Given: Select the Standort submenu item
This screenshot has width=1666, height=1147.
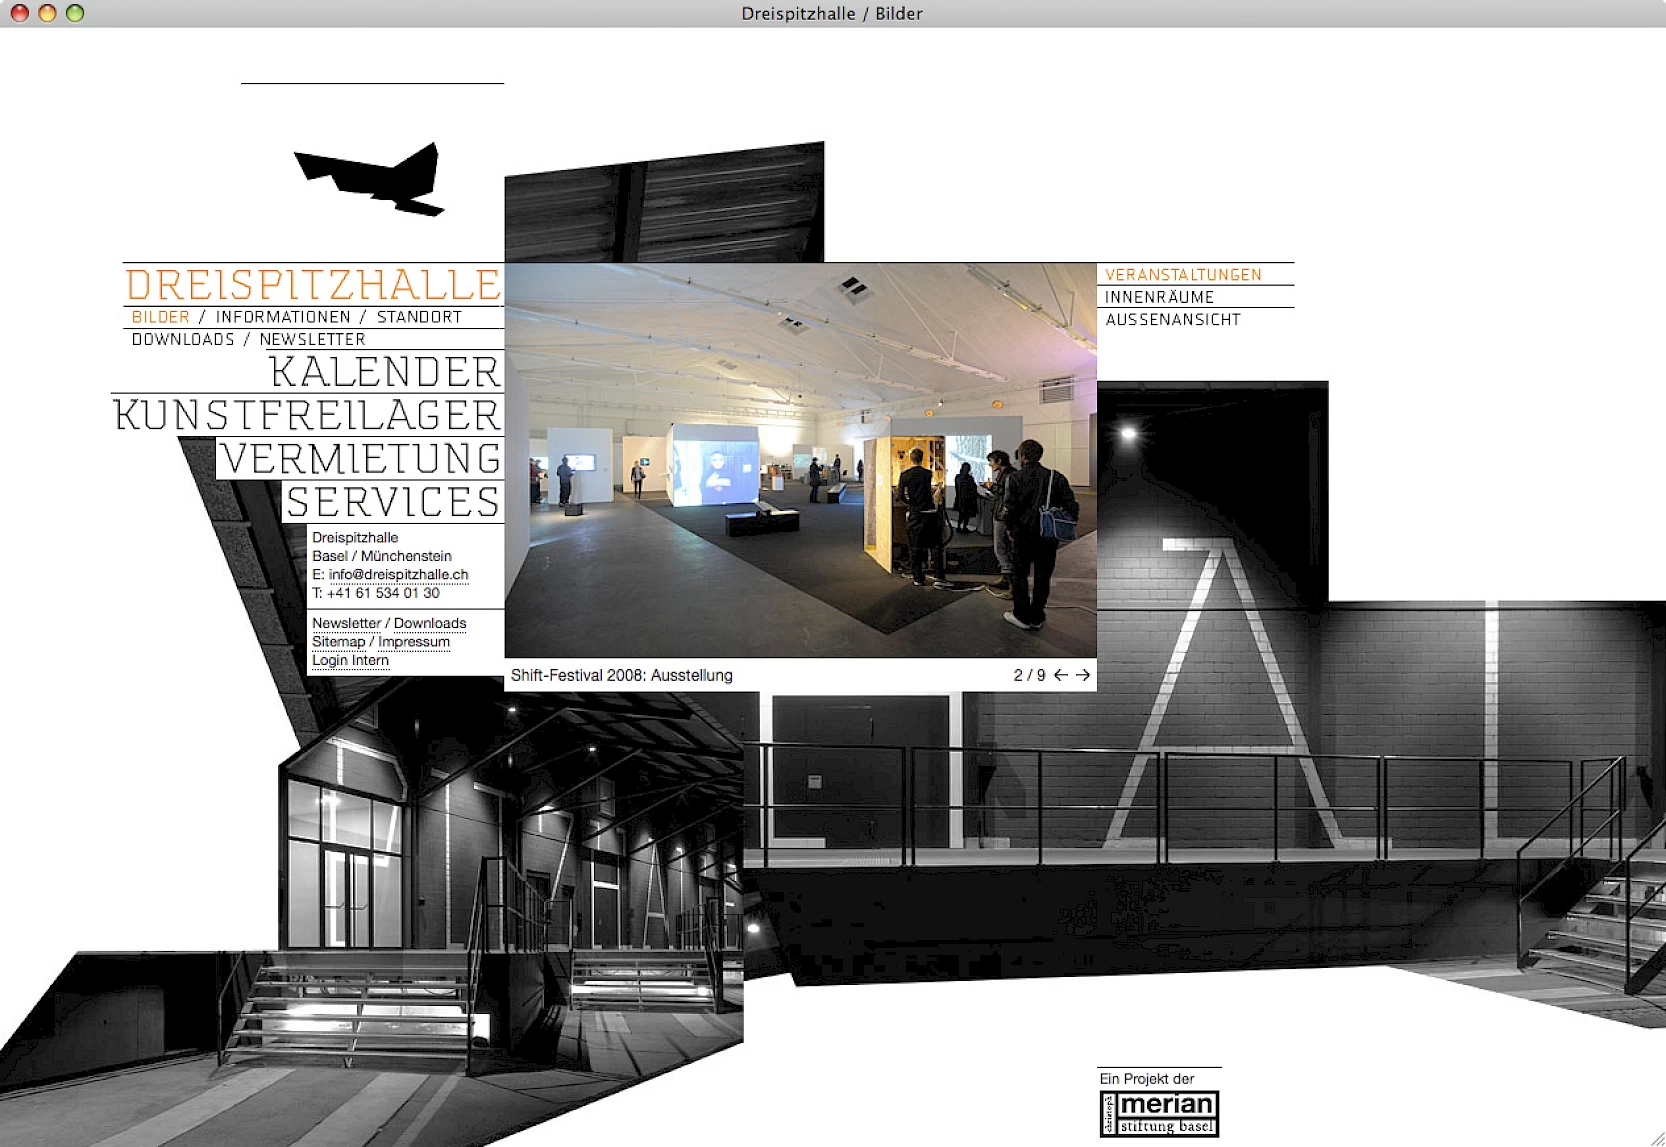Looking at the screenshot, I should click(419, 317).
